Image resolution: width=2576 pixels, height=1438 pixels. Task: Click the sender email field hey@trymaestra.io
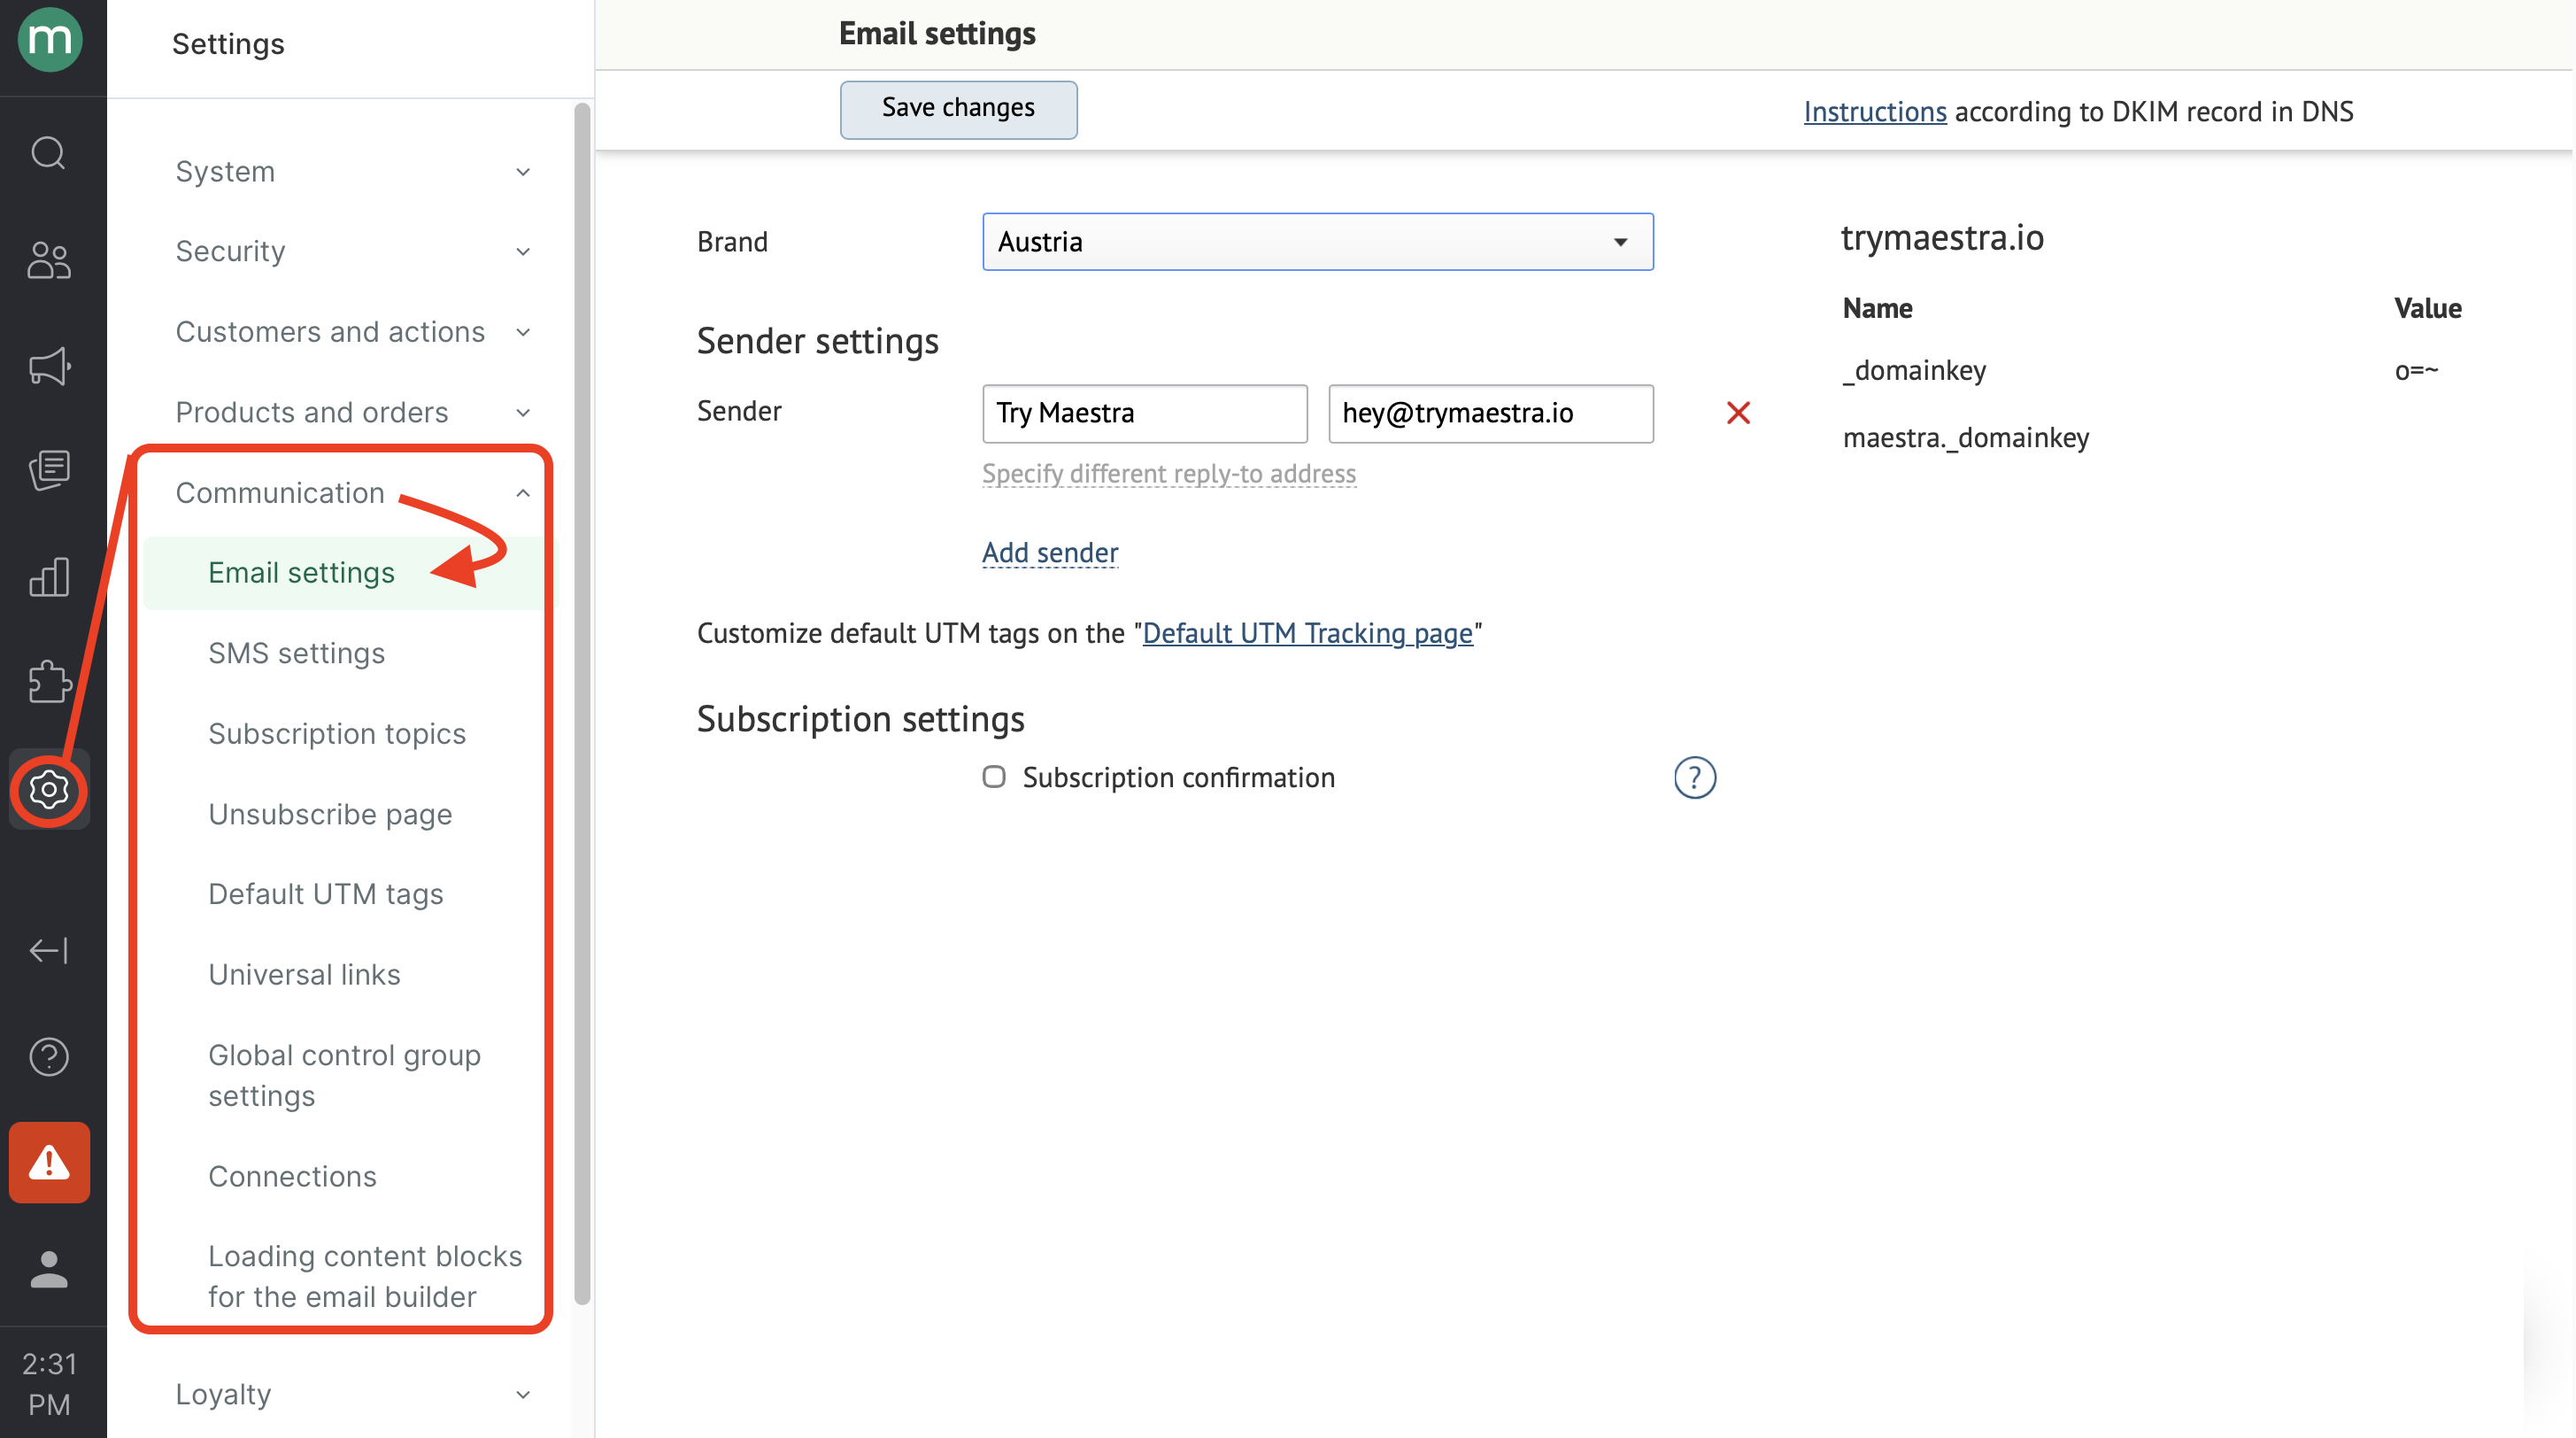tap(1490, 413)
